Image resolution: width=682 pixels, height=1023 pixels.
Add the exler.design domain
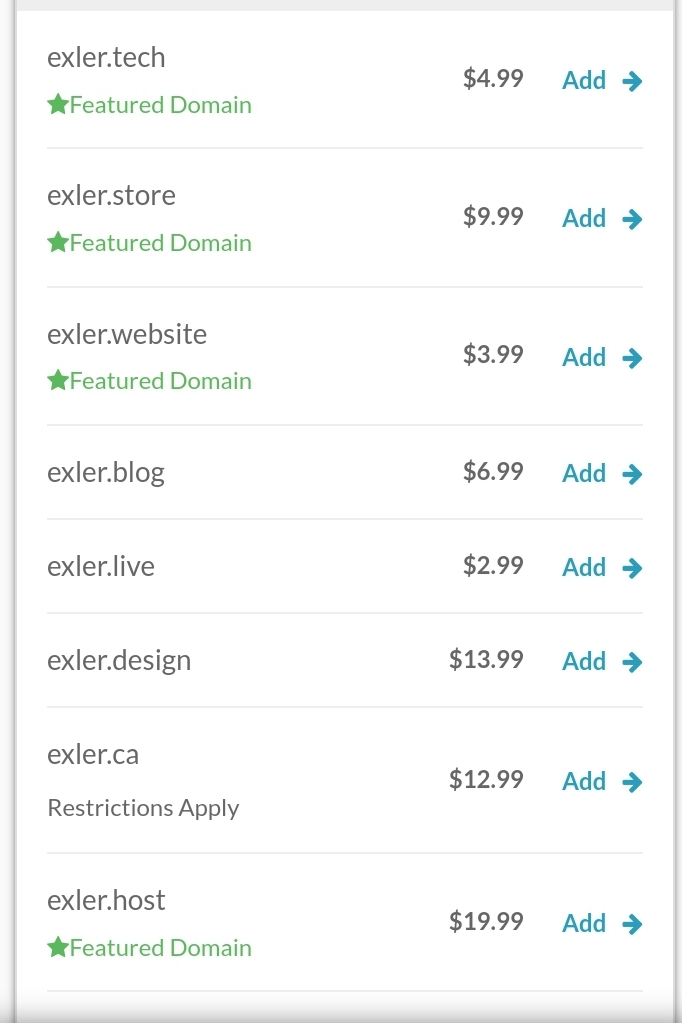coord(584,662)
